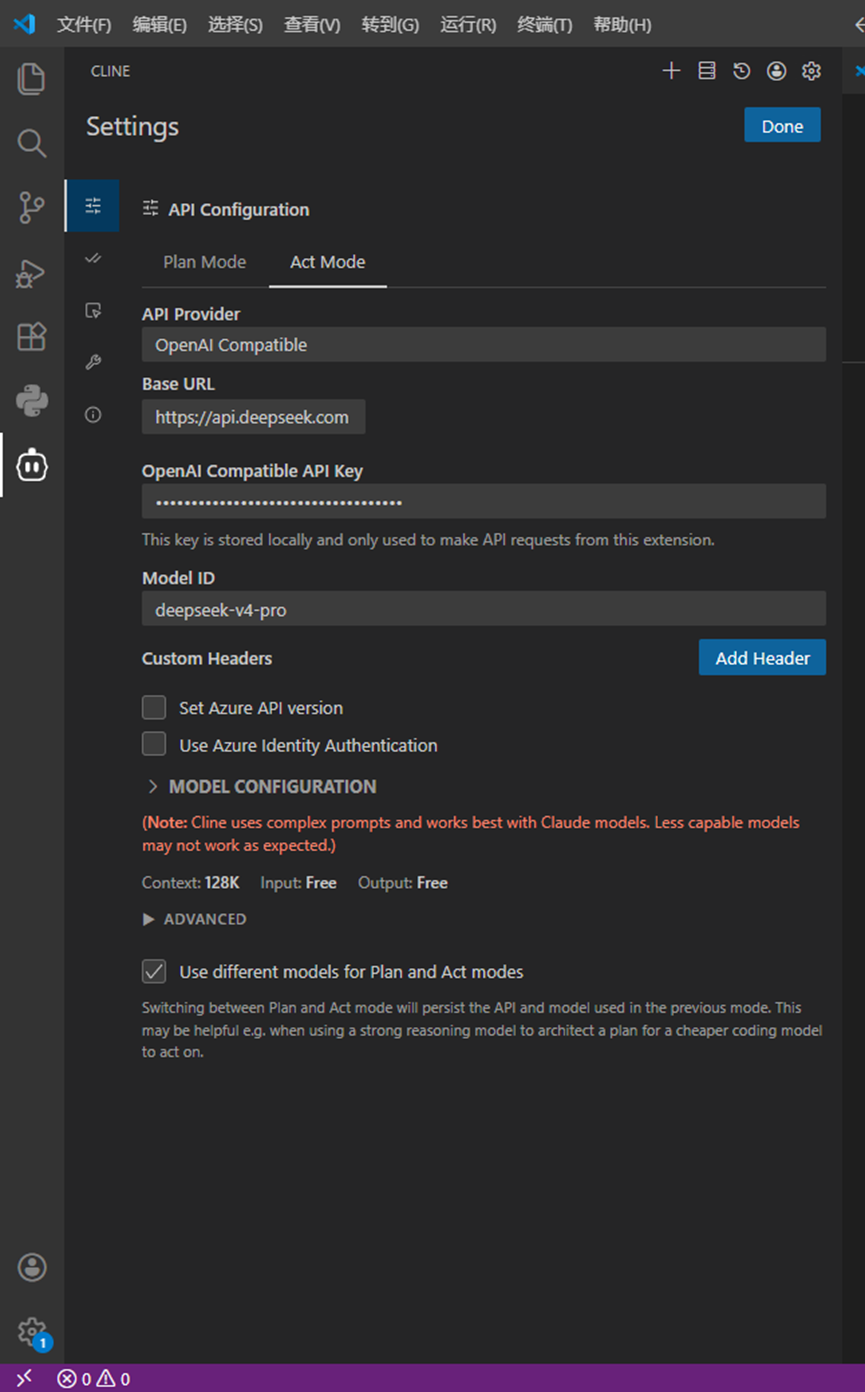Open the 运行(R) menu

(468, 24)
